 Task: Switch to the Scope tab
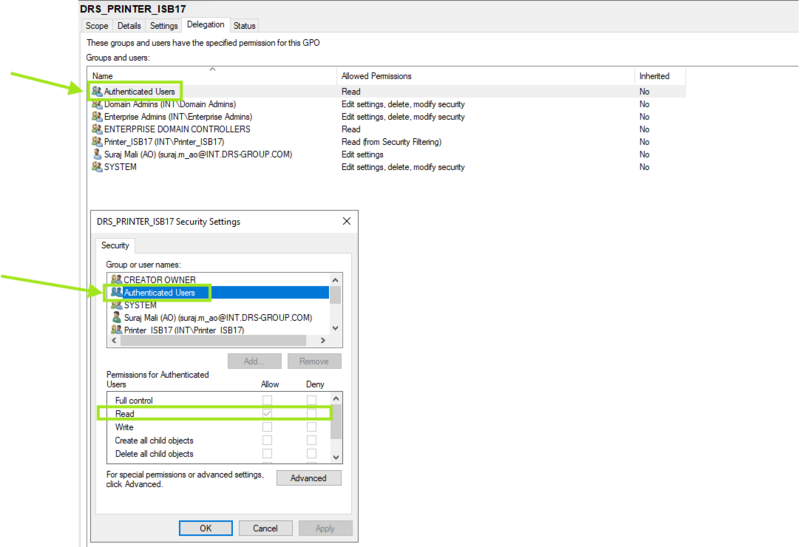pos(97,26)
